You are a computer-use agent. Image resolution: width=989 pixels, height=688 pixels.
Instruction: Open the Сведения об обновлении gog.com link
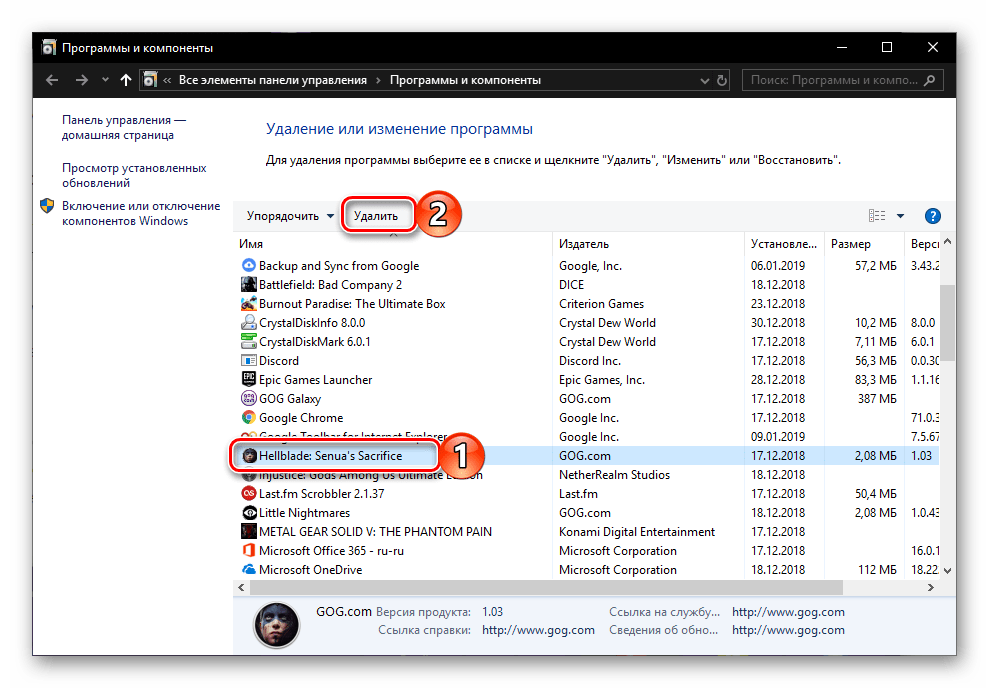[788, 630]
